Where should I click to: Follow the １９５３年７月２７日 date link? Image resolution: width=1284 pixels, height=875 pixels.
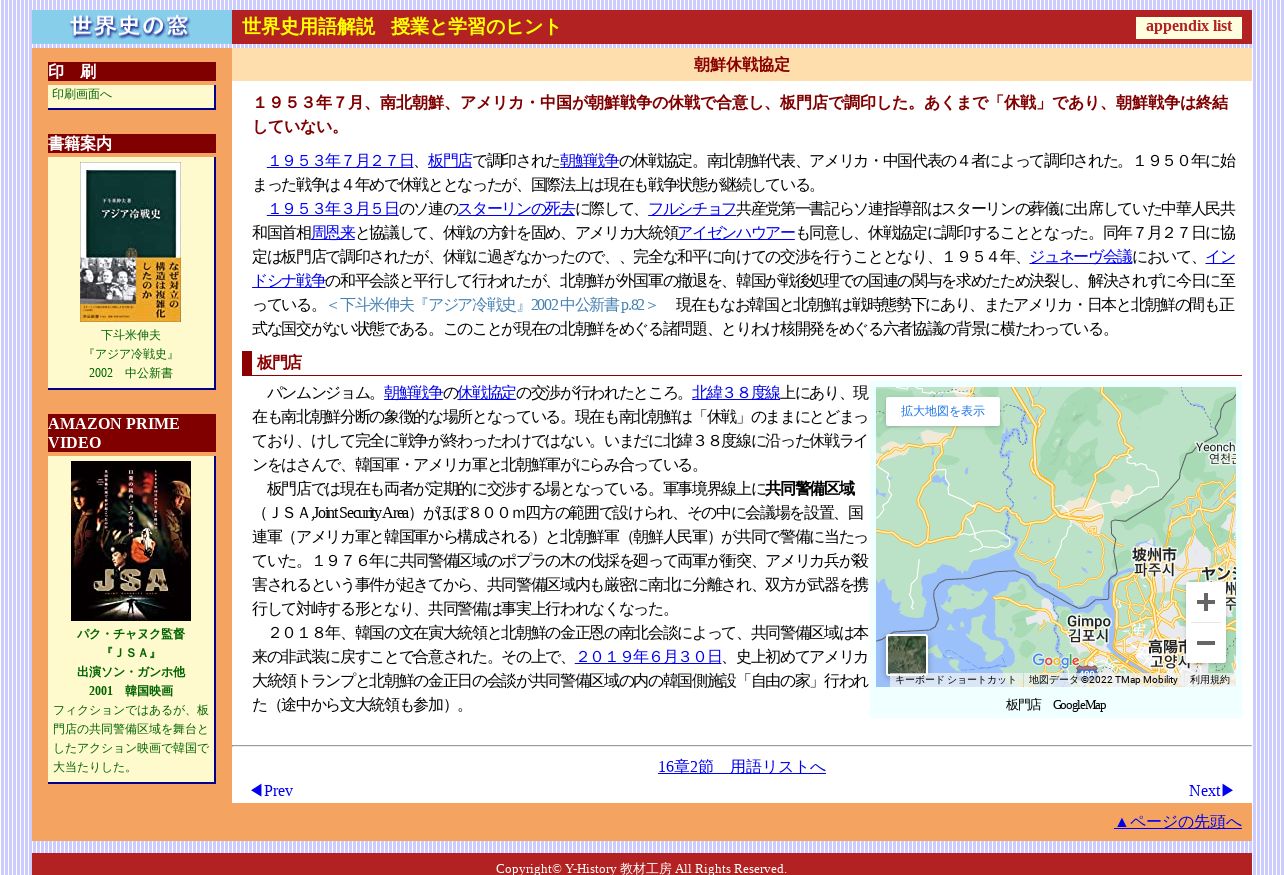(x=341, y=161)
